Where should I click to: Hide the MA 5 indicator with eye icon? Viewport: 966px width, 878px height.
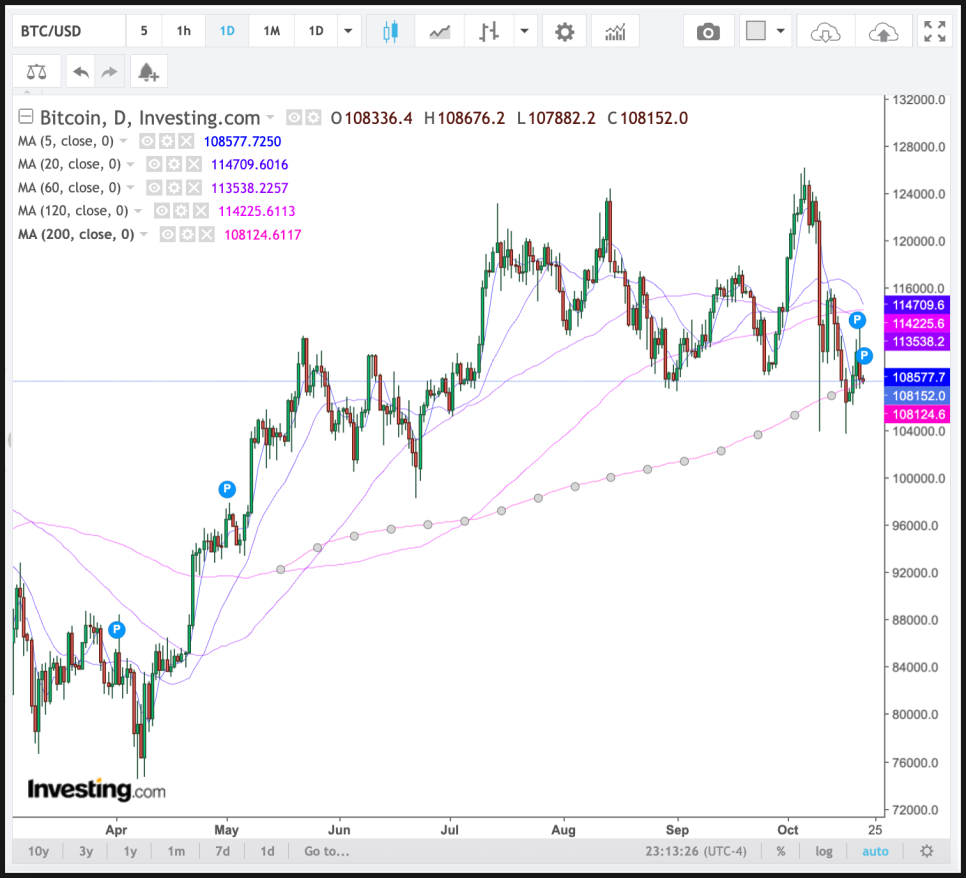tap(147, 142)
